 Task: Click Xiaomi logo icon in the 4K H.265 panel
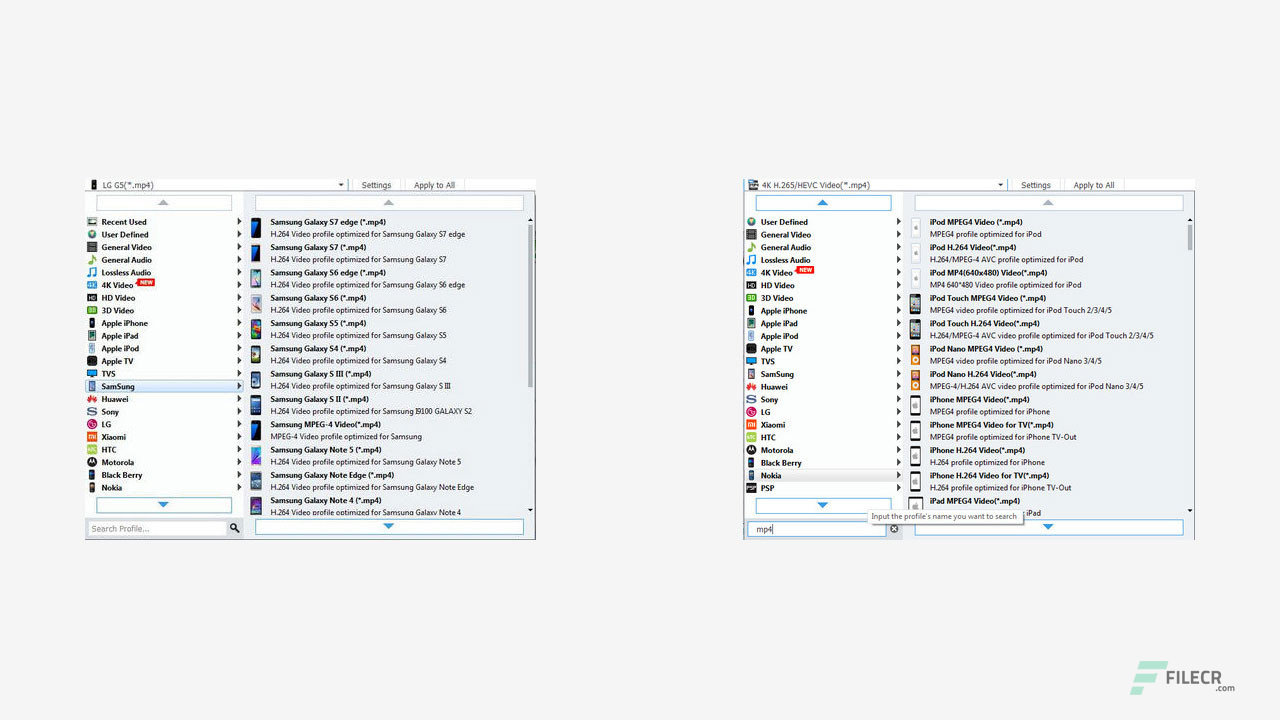(752, 425)
